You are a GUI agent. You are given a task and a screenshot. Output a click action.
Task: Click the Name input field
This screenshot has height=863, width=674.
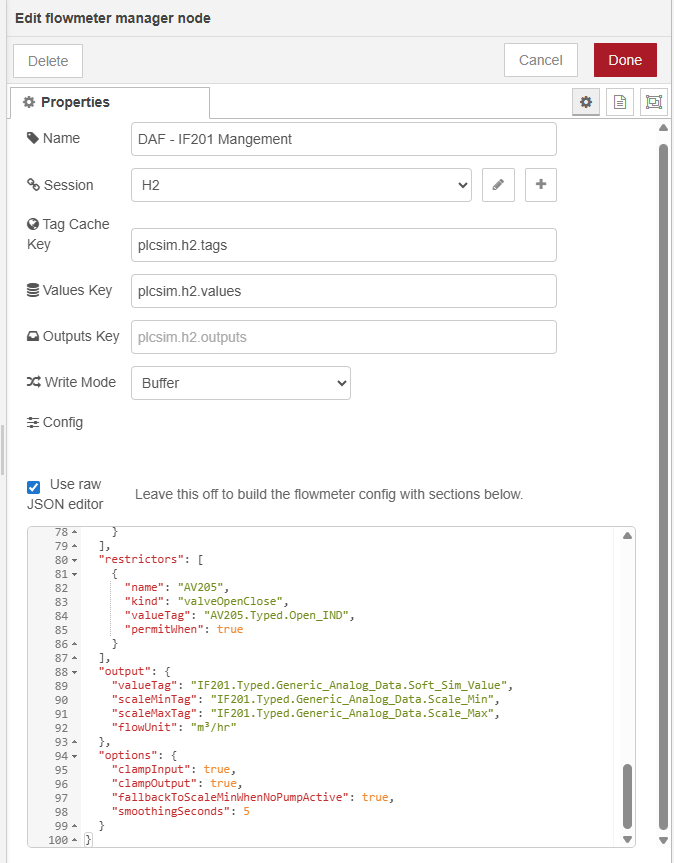pyautogui.click(x=344, y=139)
